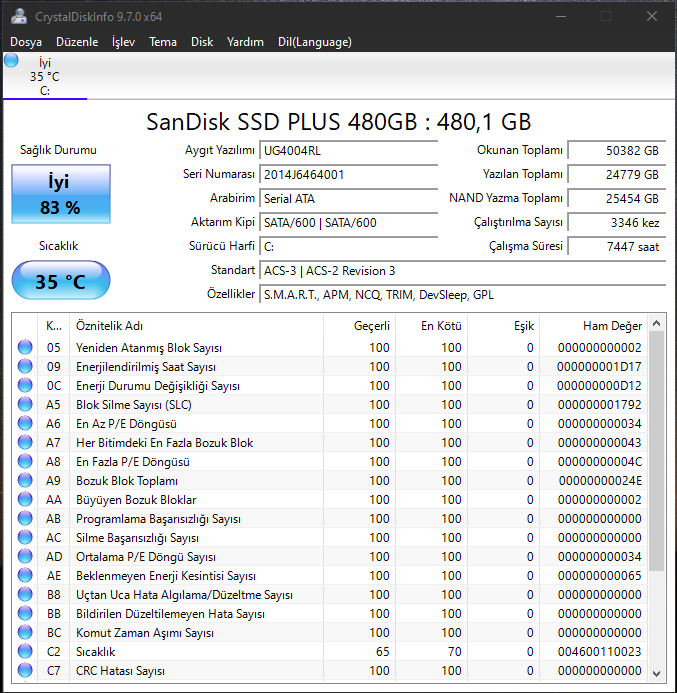Click status orb for Enerji Durumu Değişikliği Sayısı
This screenshot has width=677, height=693.
25,385
